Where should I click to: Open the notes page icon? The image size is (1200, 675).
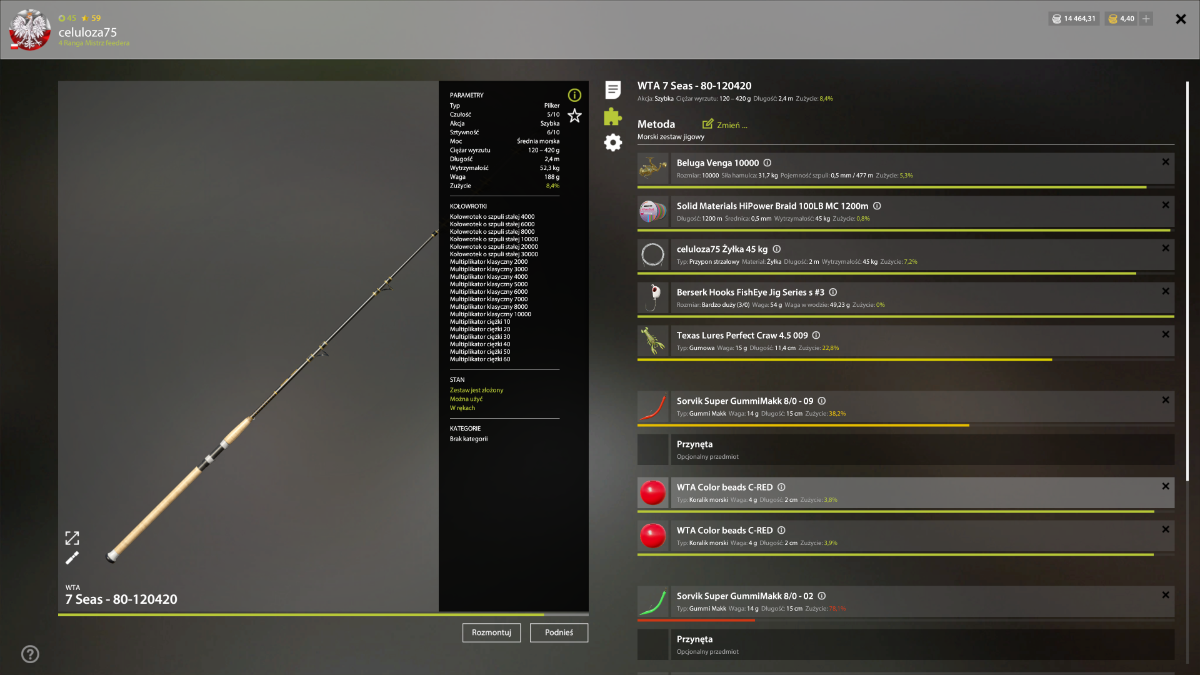pos(613,90)
